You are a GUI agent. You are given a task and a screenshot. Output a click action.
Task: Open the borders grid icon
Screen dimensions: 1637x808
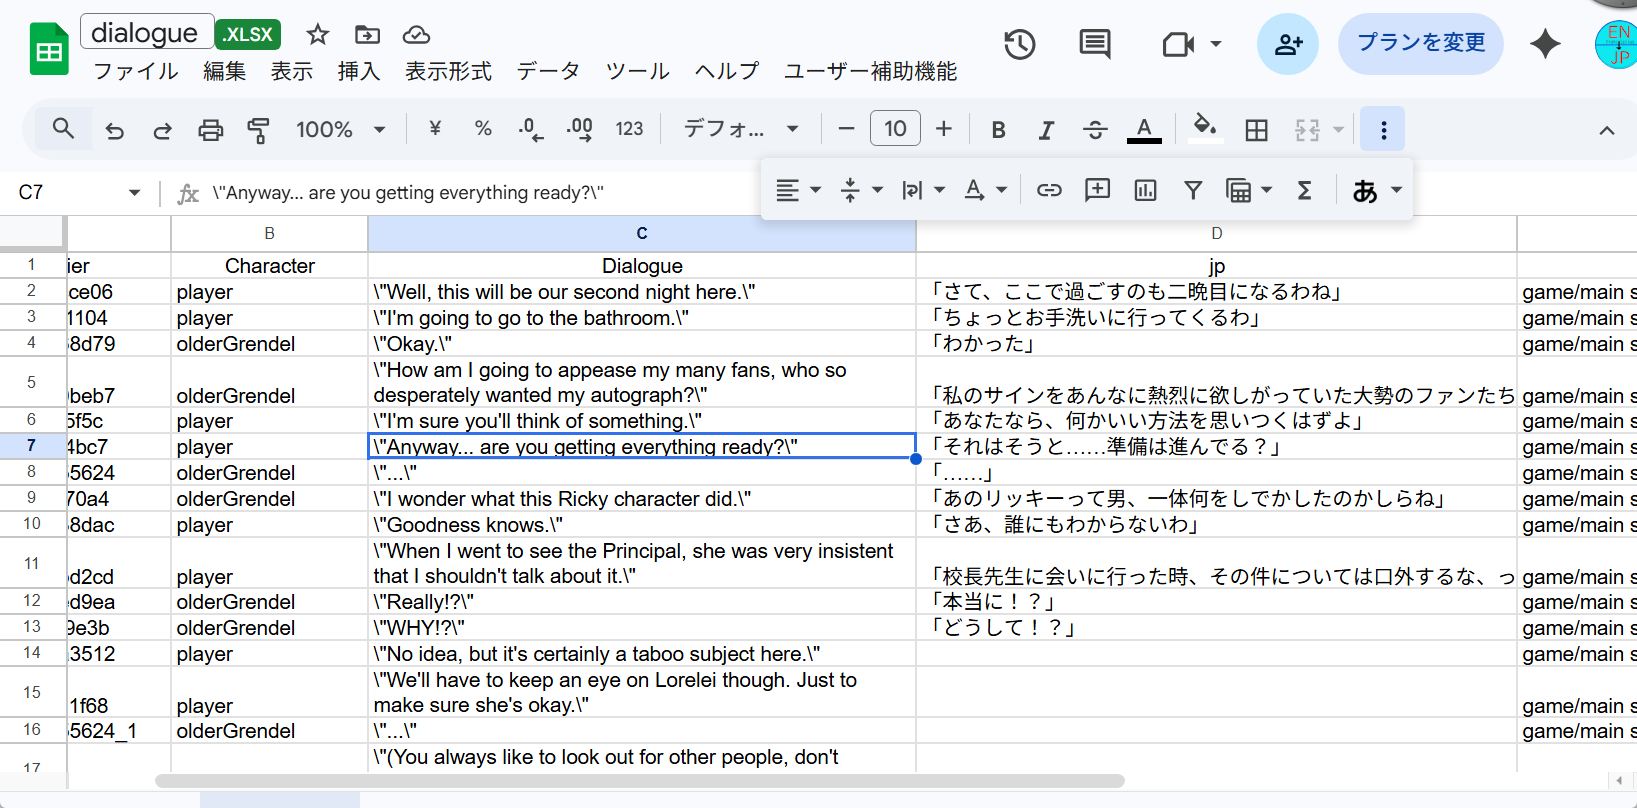(x=1256, y=130)
